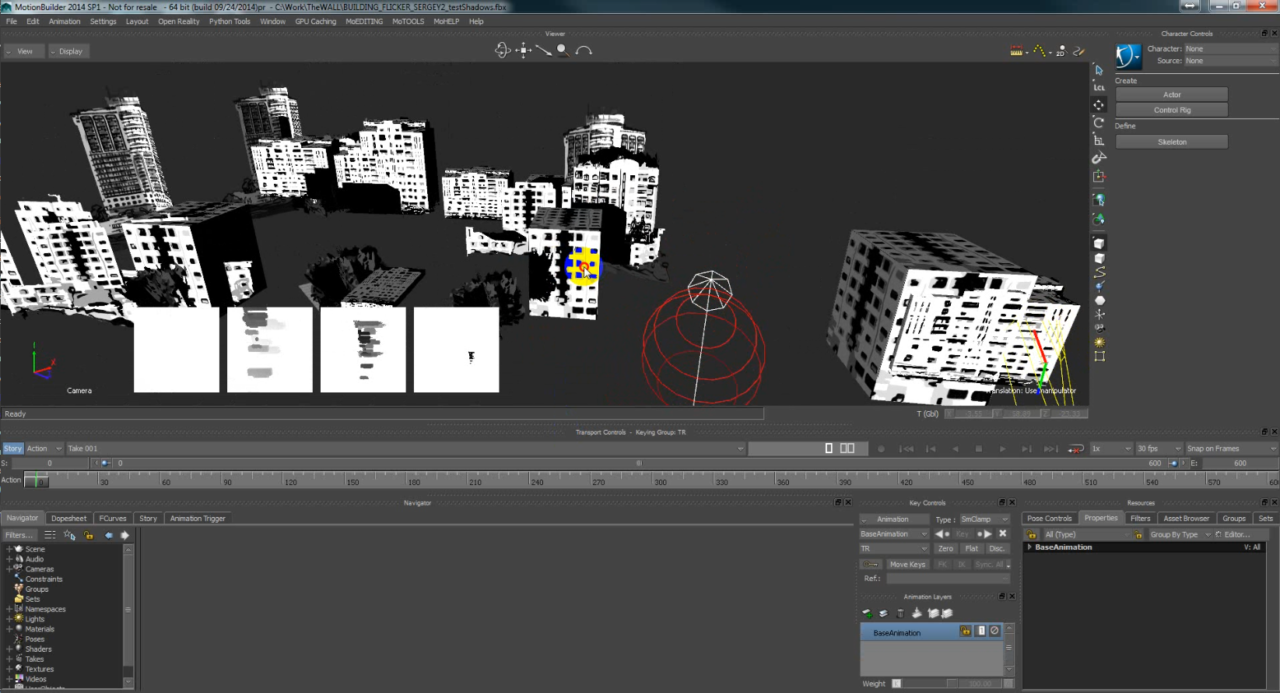Click the arrow Select tool icon
Image resolution: width=1280 pixels, height=693 pixels.
coord(1099,70)
